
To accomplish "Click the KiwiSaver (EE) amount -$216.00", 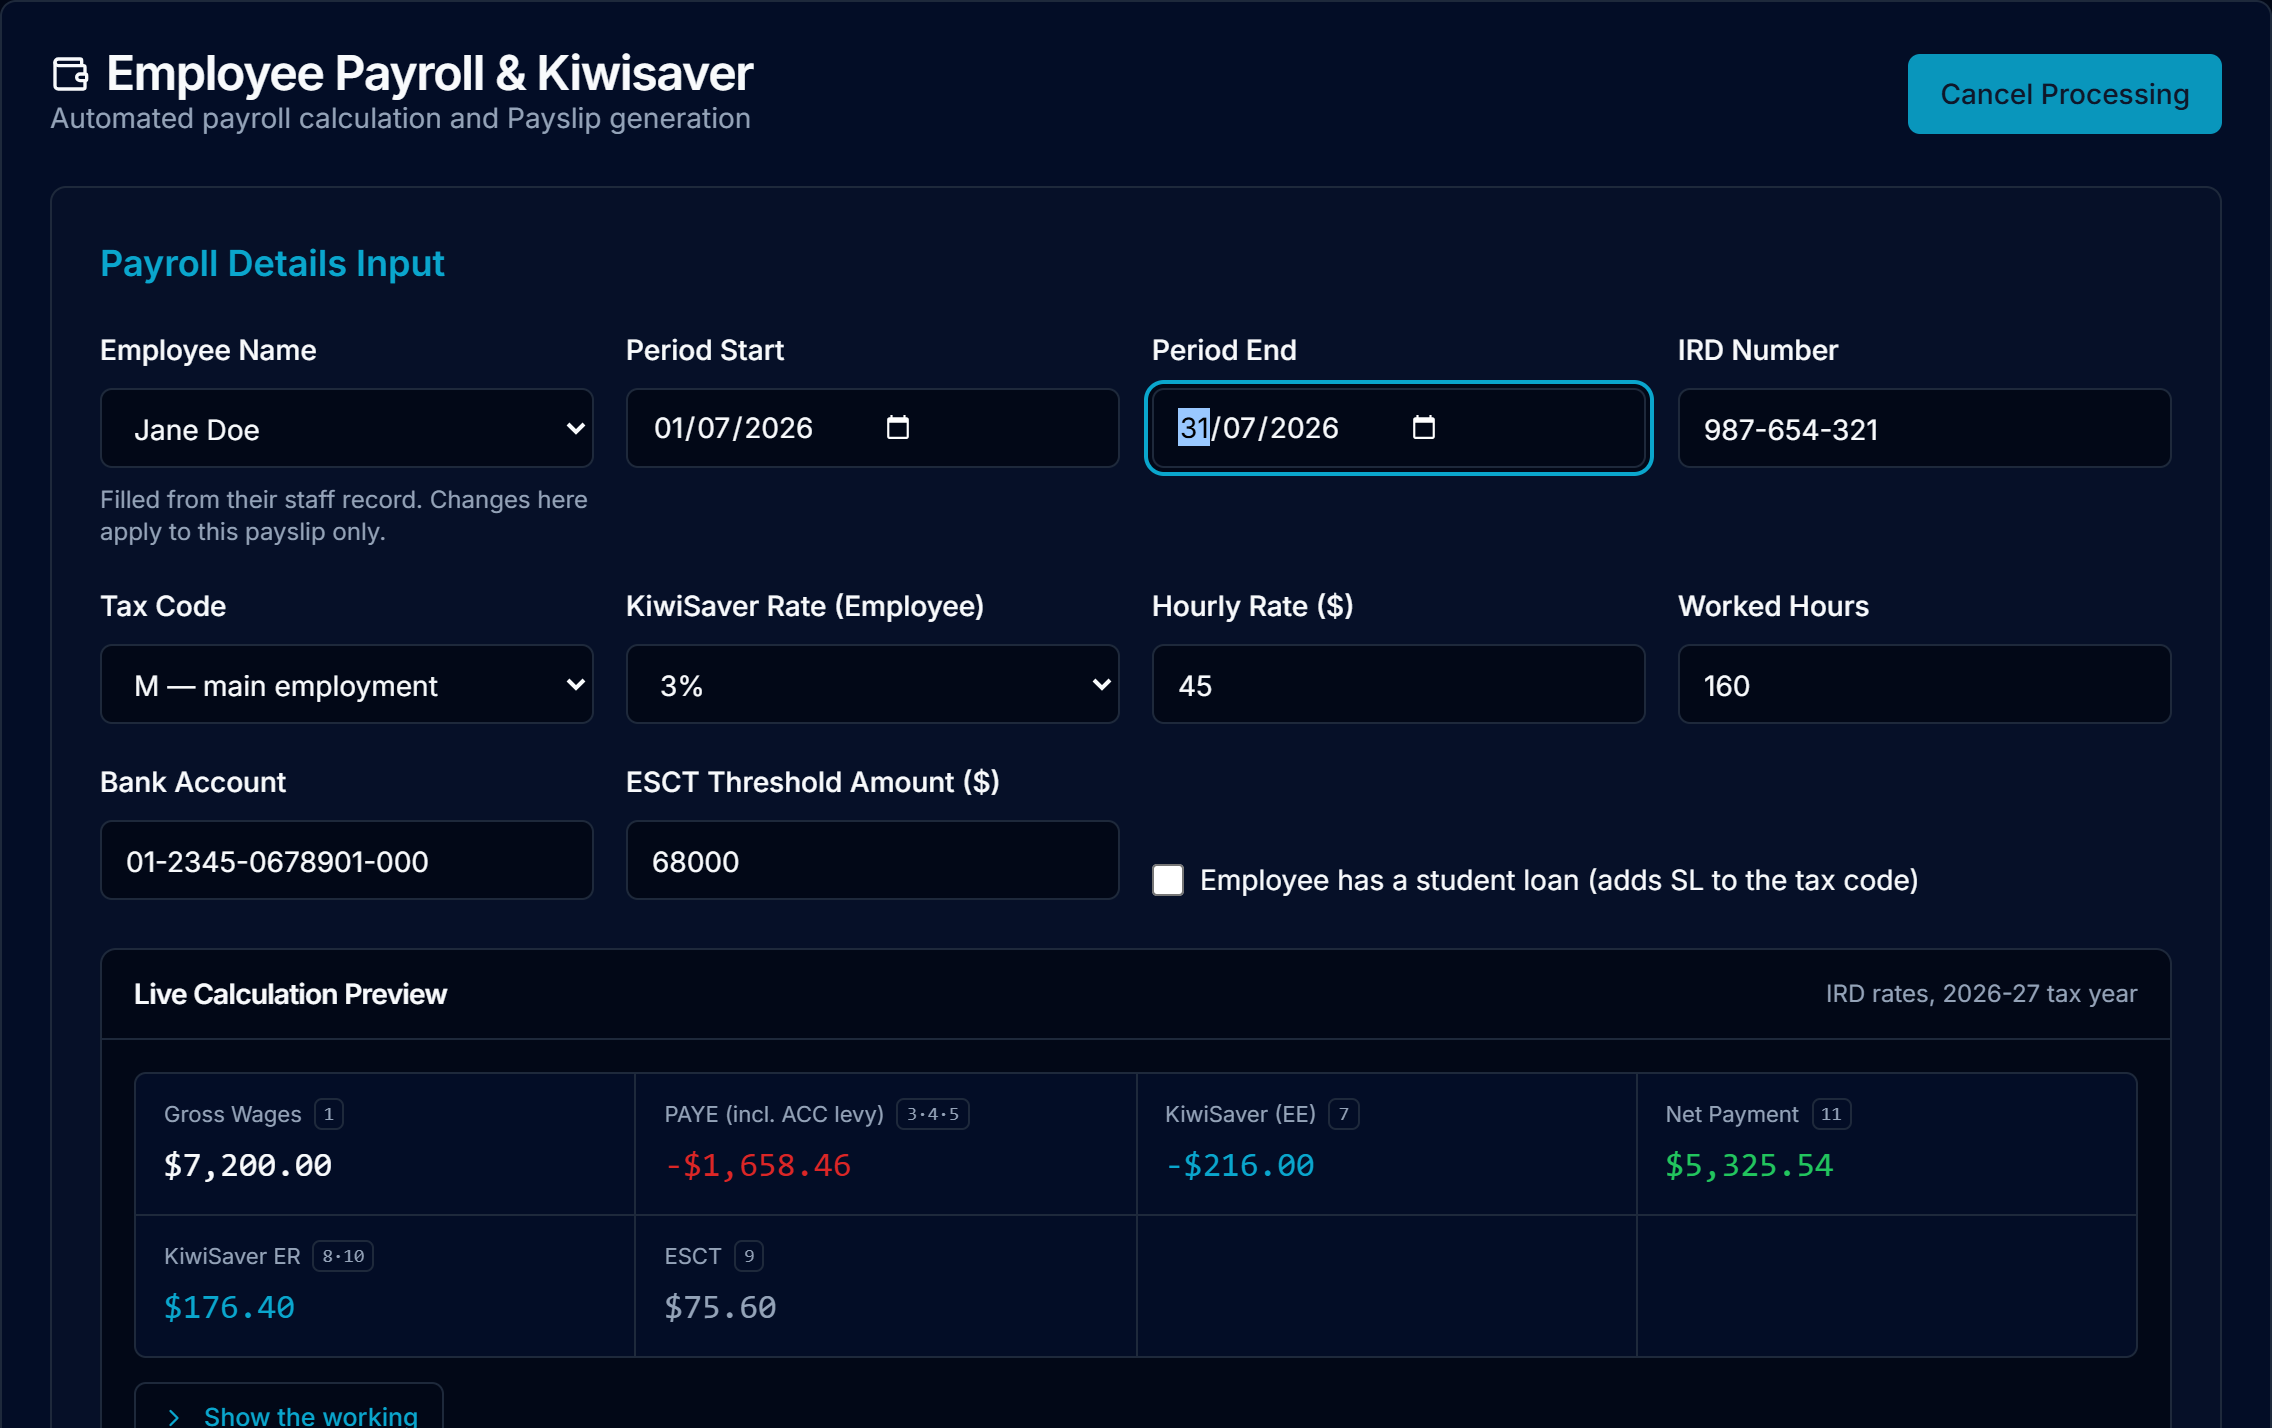I will [1239, 1165].
